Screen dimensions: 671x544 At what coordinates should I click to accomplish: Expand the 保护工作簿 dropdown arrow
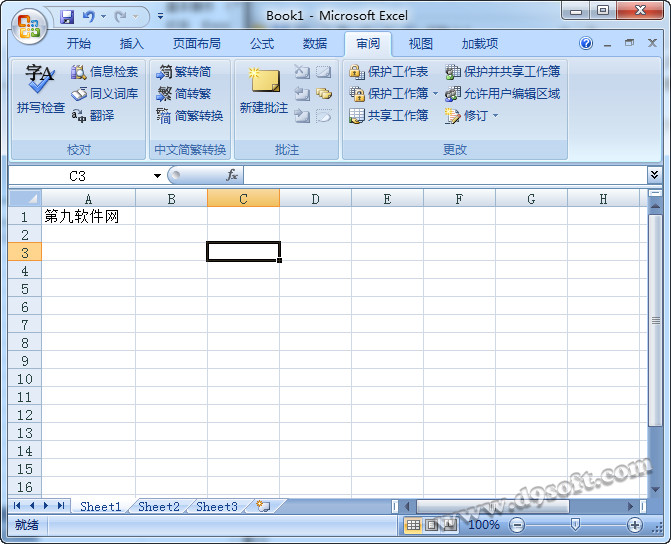[x=435, y=93]
